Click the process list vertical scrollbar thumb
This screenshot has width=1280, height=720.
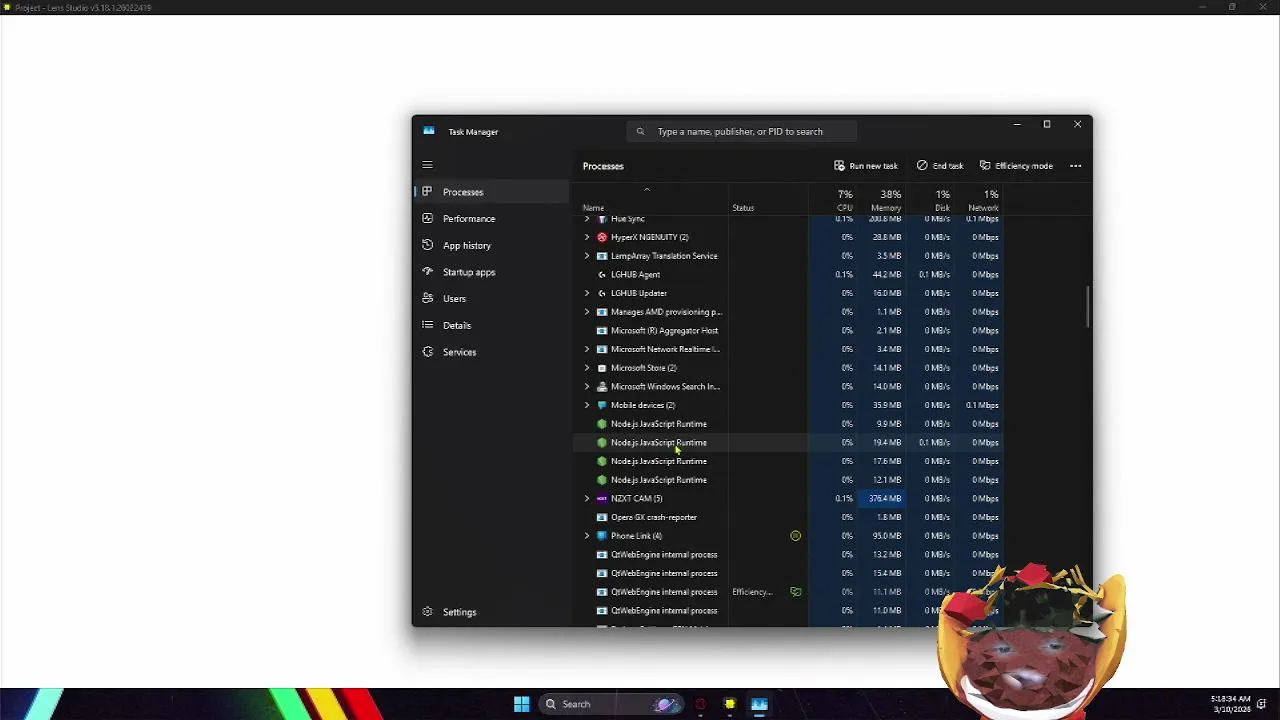coord(1087,306)
